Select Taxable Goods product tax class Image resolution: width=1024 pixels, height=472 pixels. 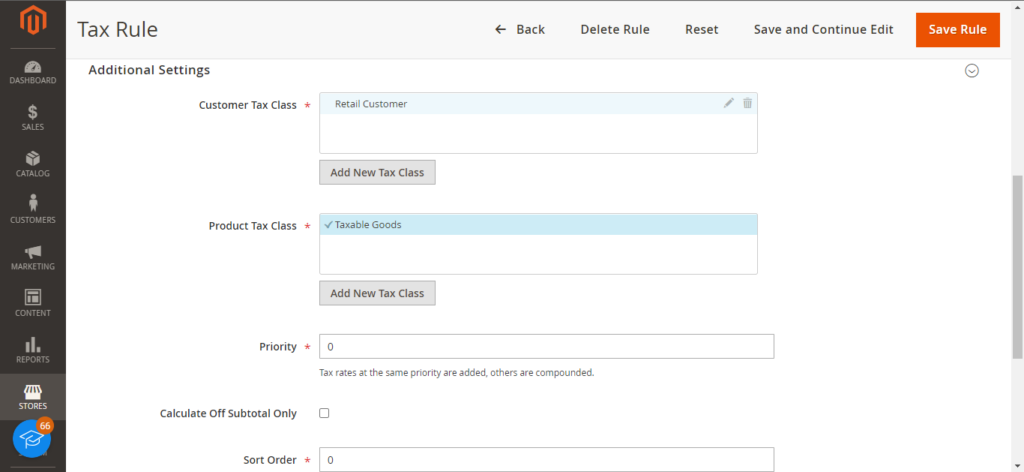point(538,225)
